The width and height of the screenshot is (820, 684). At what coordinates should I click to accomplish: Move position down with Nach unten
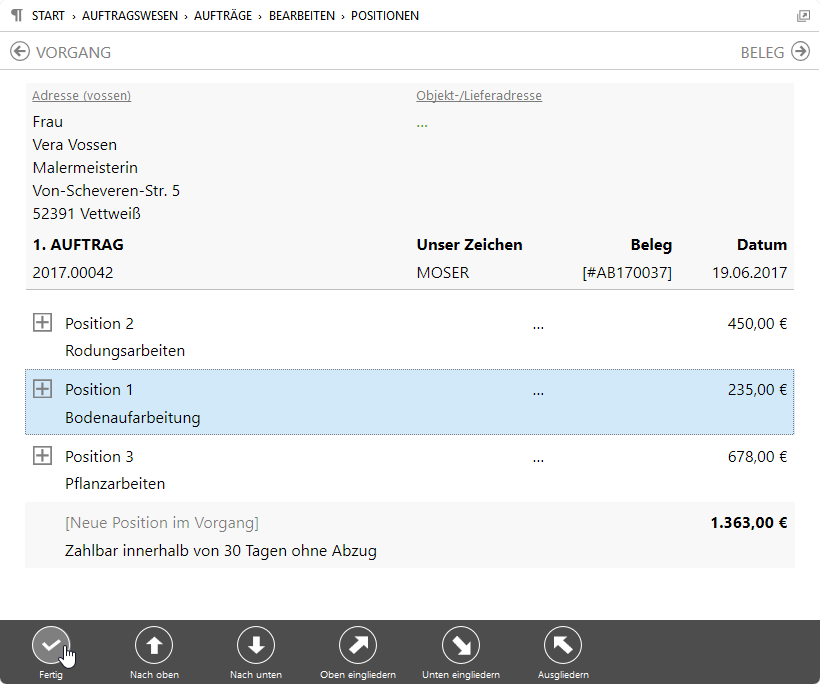[x=255, y=645]
